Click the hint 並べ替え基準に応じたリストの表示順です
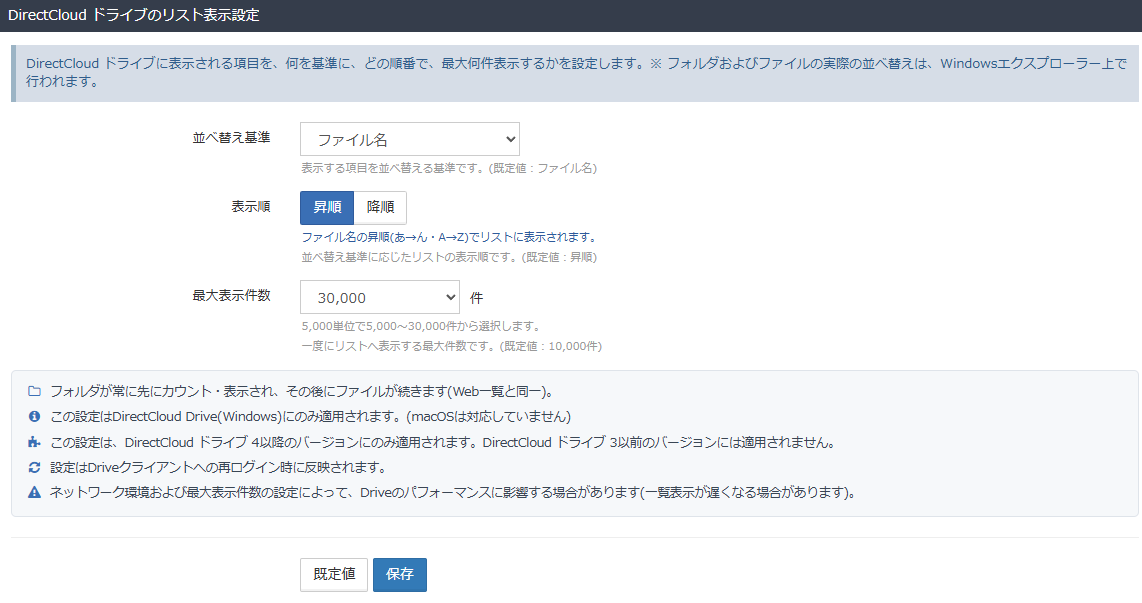1142x603 pixels. pos(449,257)
